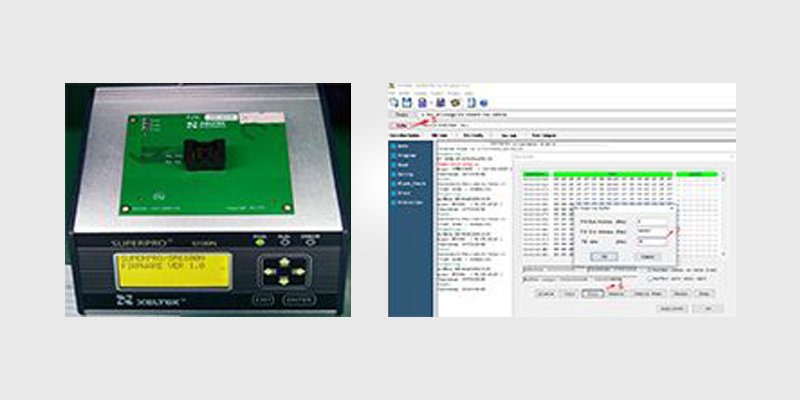
Task: Click the Fill Start Address hex field
Action: pyautogui.click(x=652, y=221)
